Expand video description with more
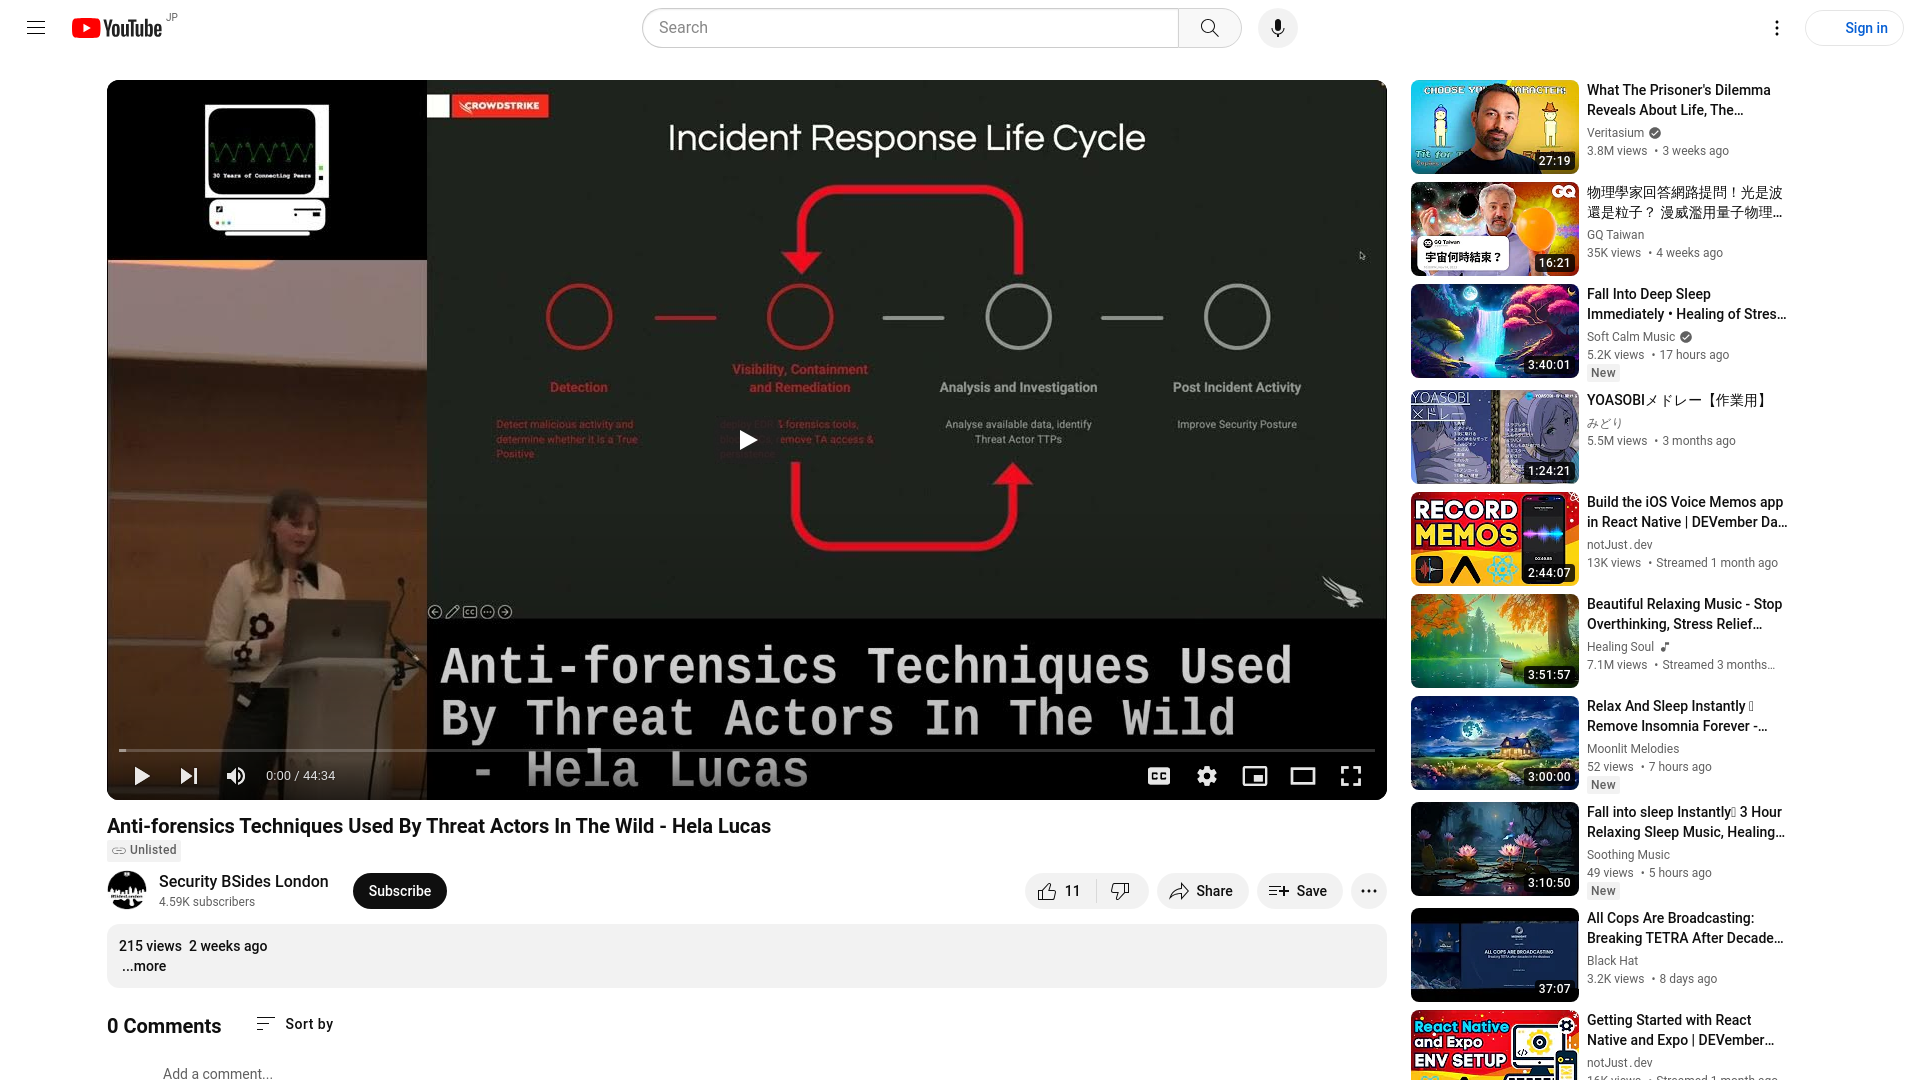Screen dimensions: 1920x1080 click(x=144, y=965)
